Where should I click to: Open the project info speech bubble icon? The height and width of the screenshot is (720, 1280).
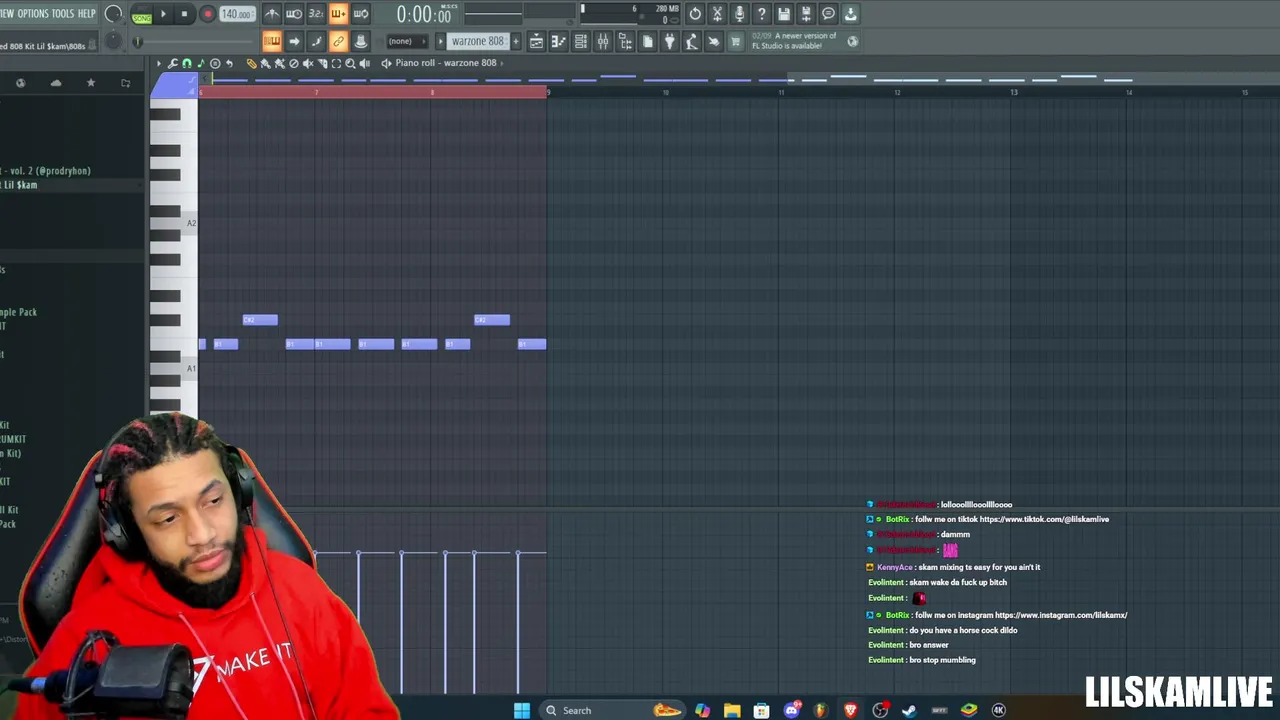click(x=828, y=14)
